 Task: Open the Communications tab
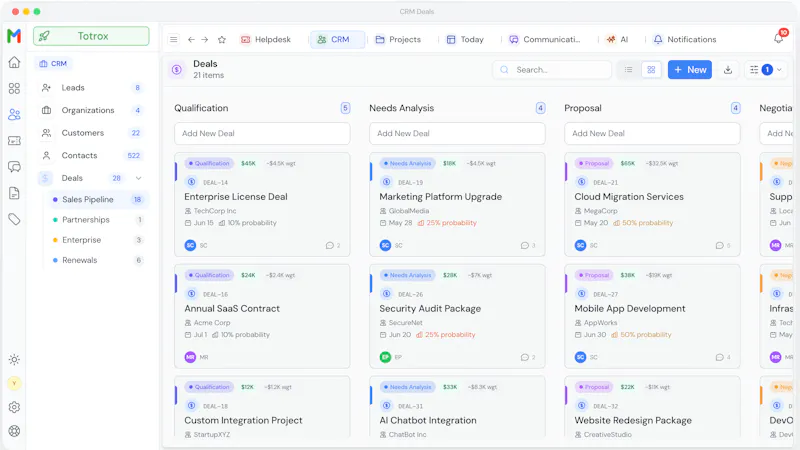(x=545, y=39)
